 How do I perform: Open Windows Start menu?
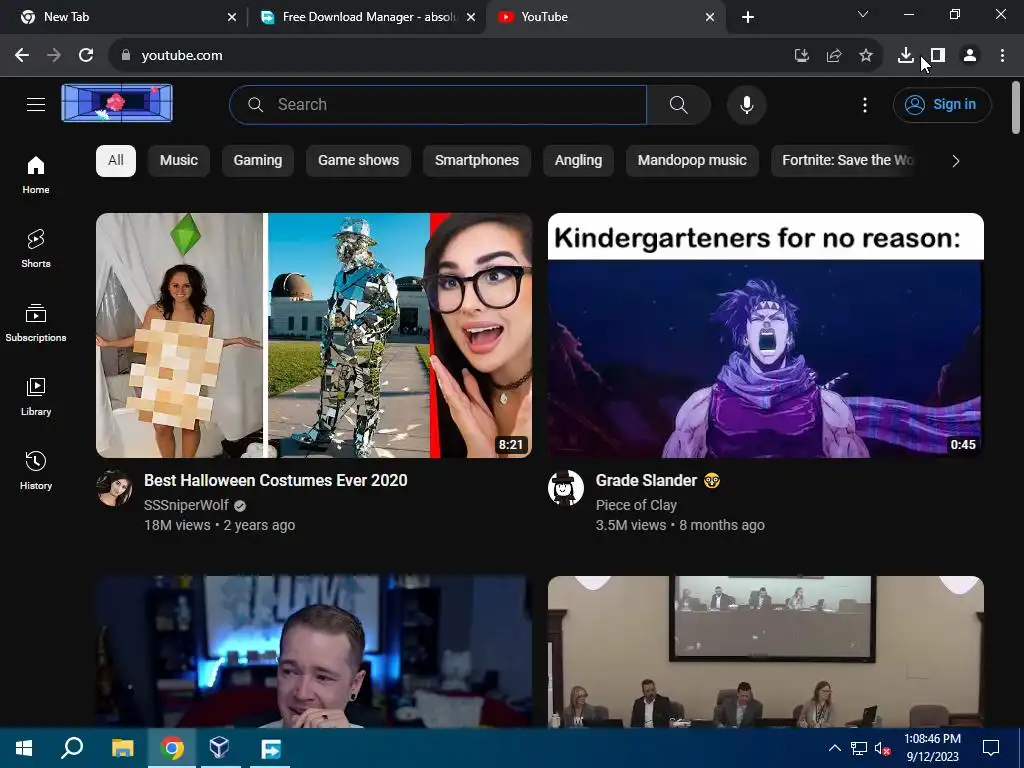(x=24, y=748)
